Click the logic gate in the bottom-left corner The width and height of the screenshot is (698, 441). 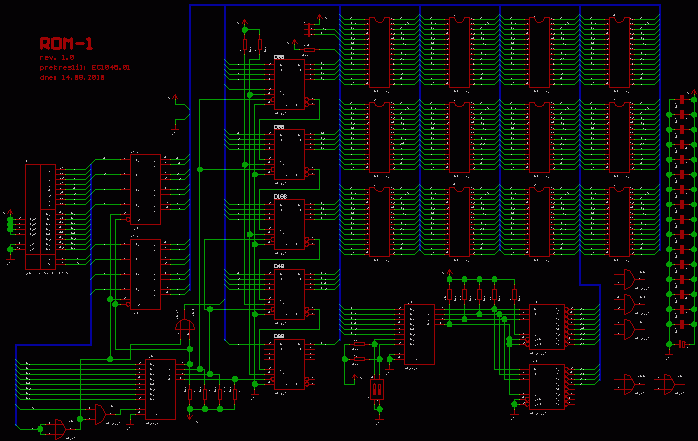[56, 429]
